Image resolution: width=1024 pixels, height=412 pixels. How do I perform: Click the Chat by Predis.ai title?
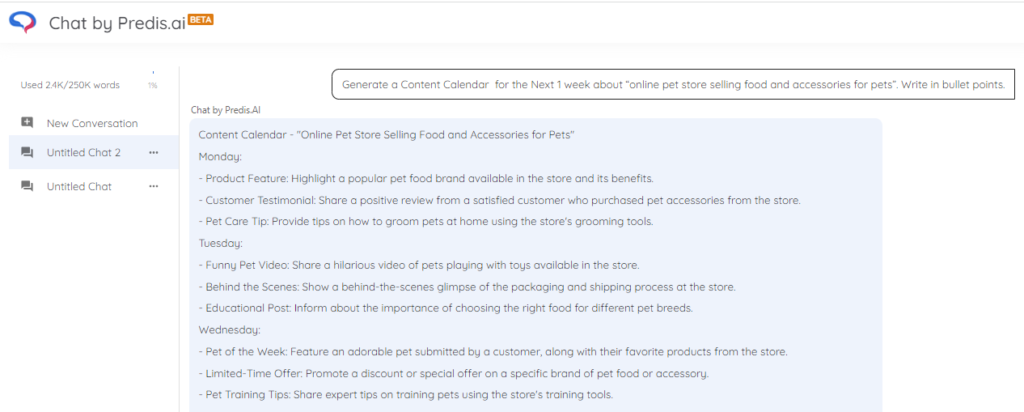coord(118,24)
